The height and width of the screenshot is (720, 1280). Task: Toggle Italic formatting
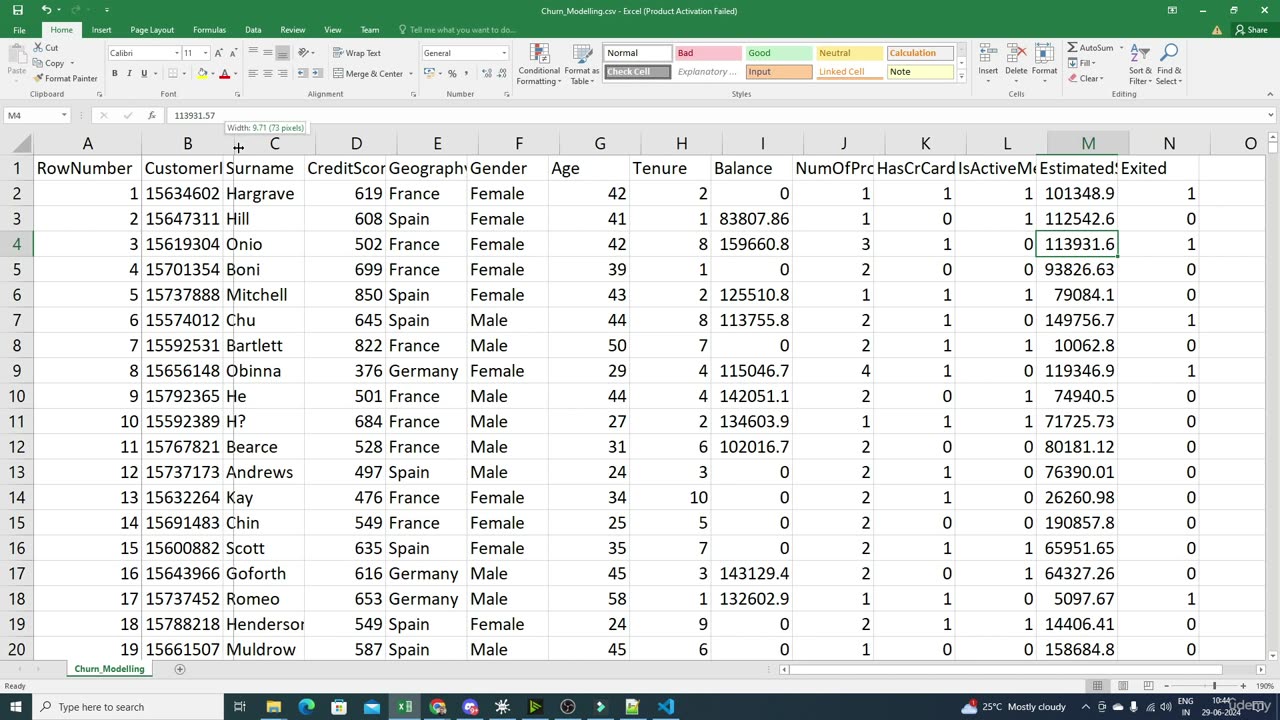tap(129, 73)
